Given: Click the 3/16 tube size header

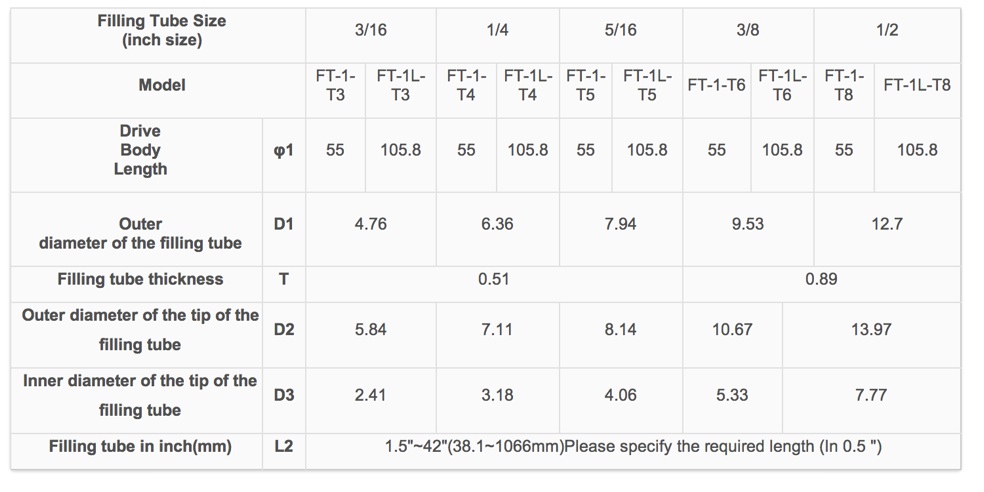Looking at the screenshot, I should pos(370,30).
